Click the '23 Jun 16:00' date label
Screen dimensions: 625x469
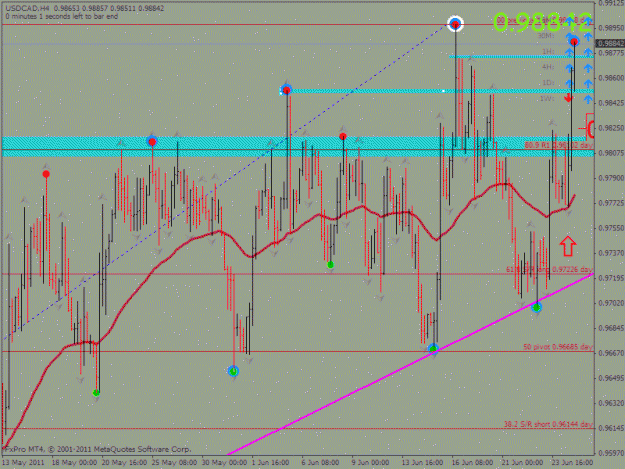[572, 463]
